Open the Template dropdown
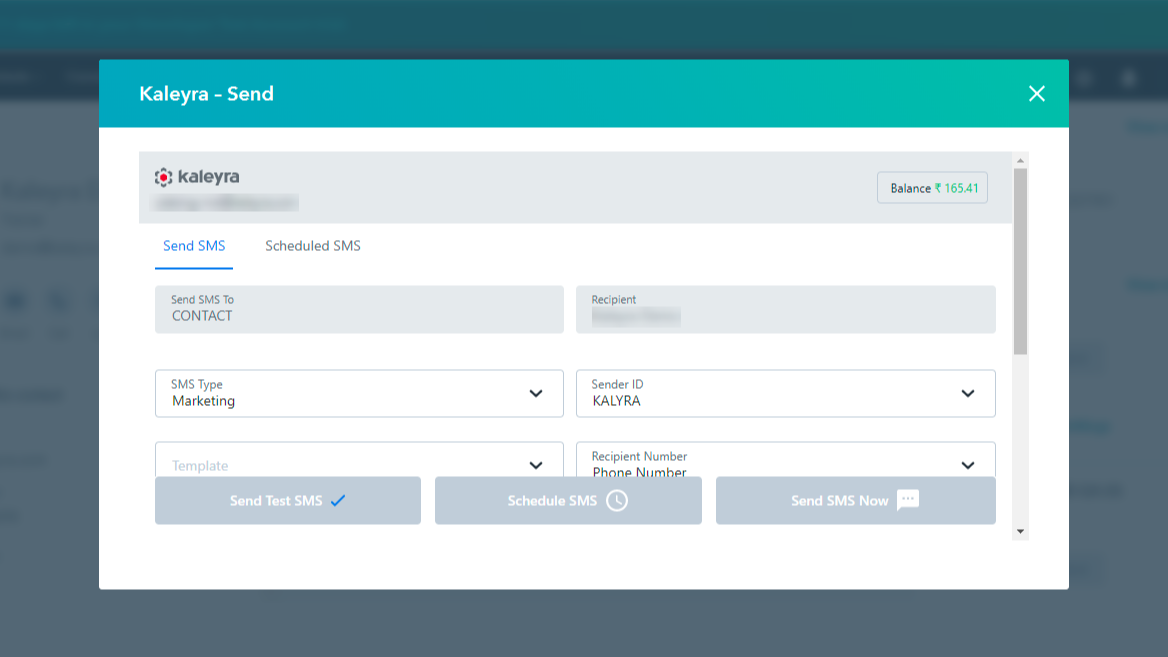Image resolution: width=1168 pixels, height=657 pixels. (359, 465)
